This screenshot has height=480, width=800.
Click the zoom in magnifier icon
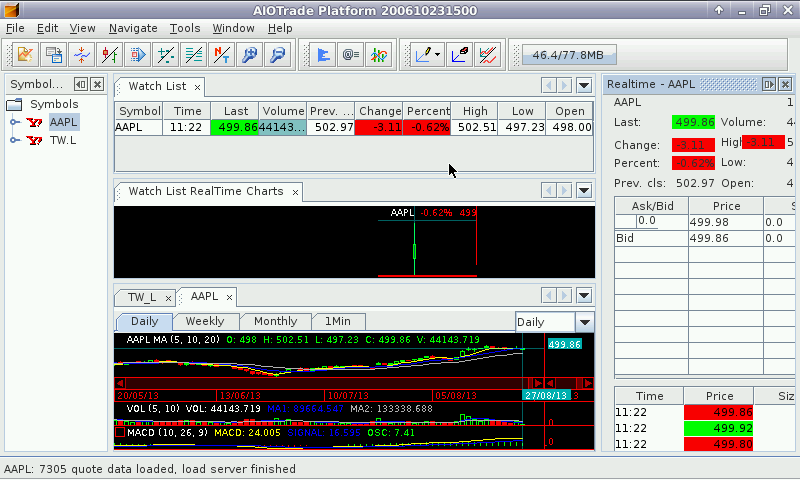(250, 55)
